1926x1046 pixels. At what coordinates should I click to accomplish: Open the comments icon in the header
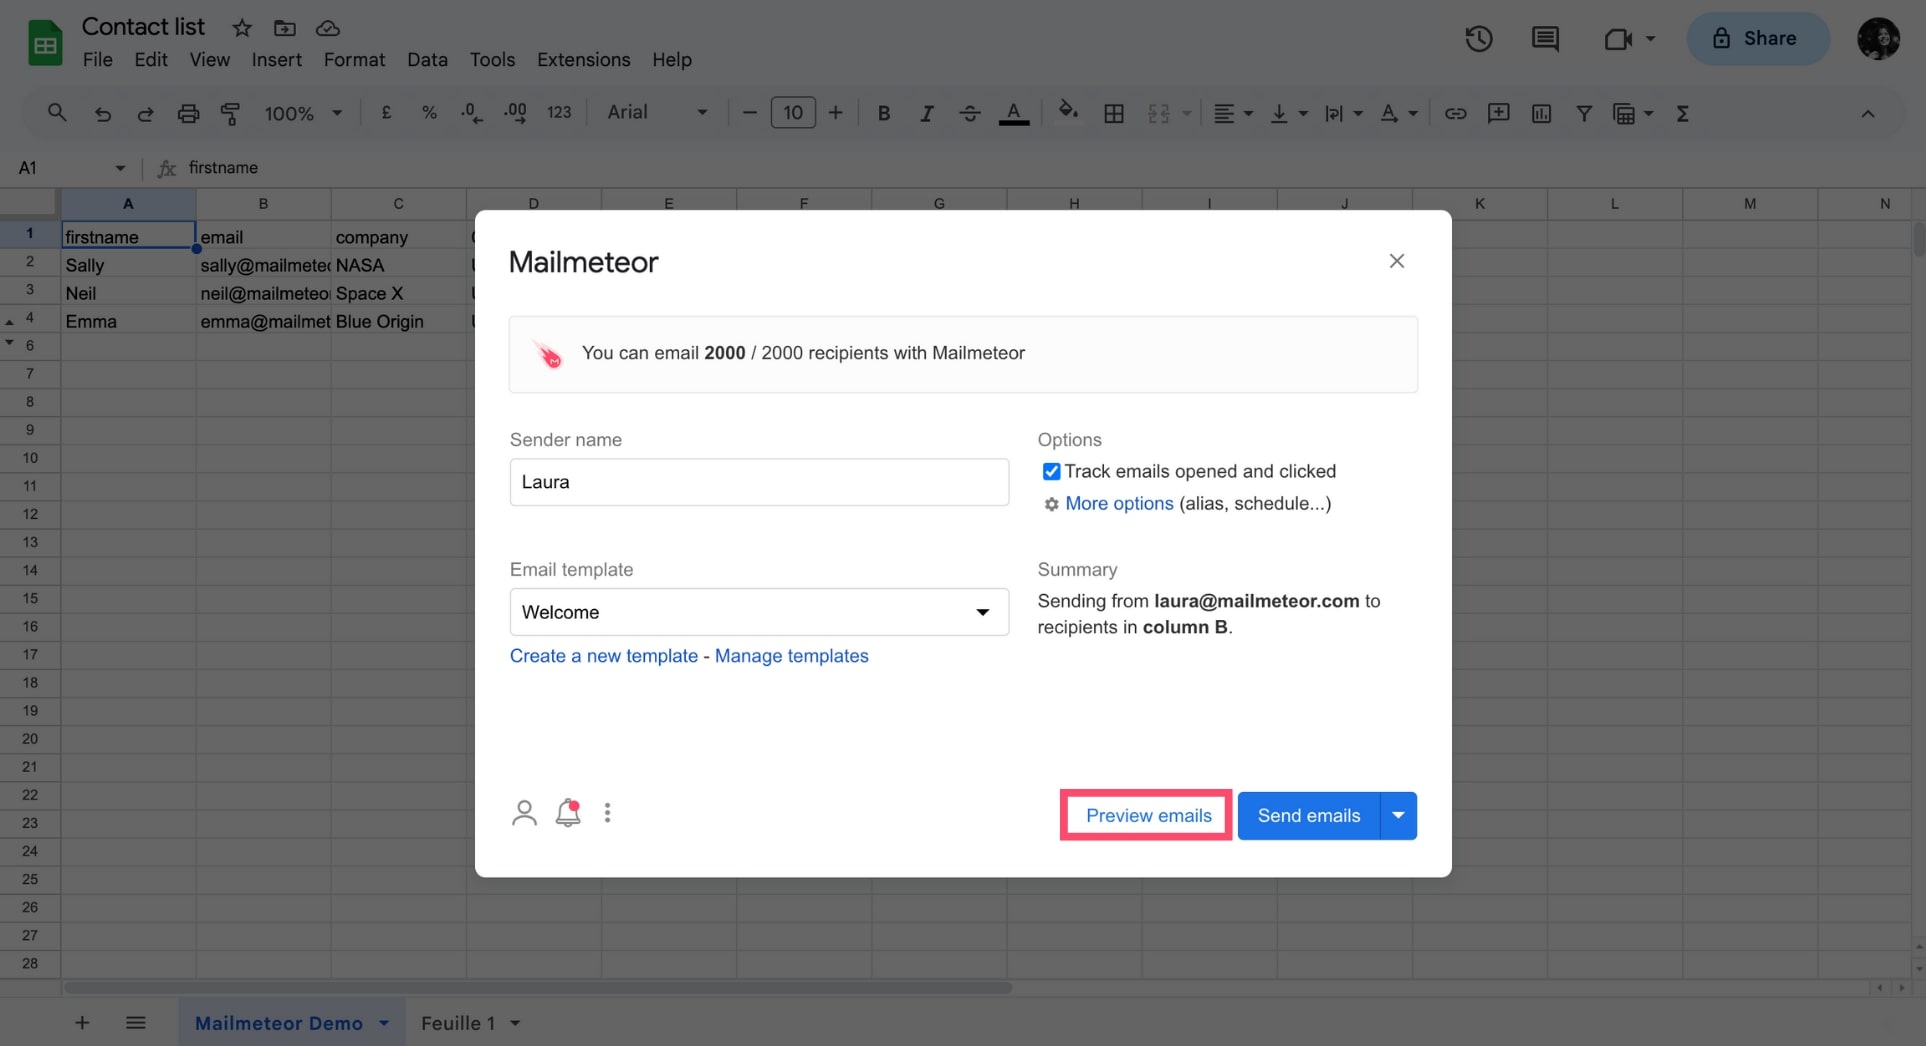point(1544,39)
